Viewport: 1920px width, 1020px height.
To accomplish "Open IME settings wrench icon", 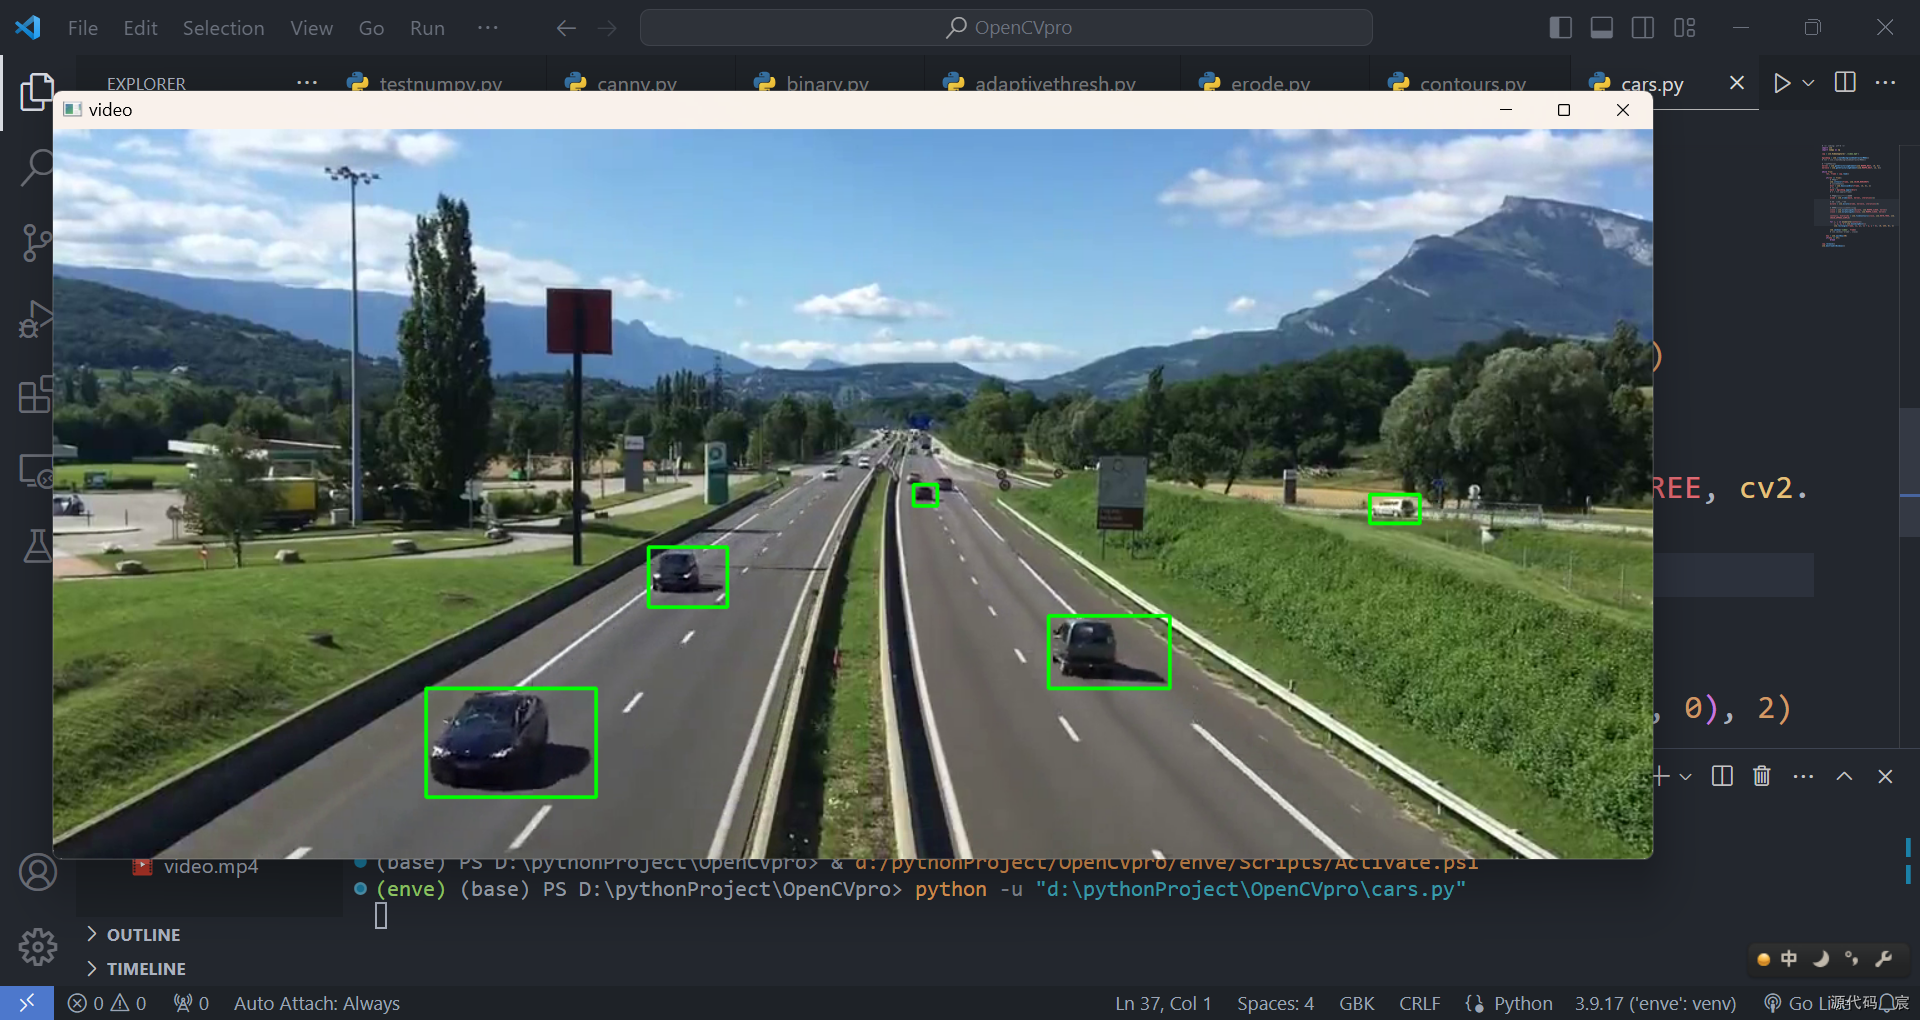I will tap(1884, 958).
